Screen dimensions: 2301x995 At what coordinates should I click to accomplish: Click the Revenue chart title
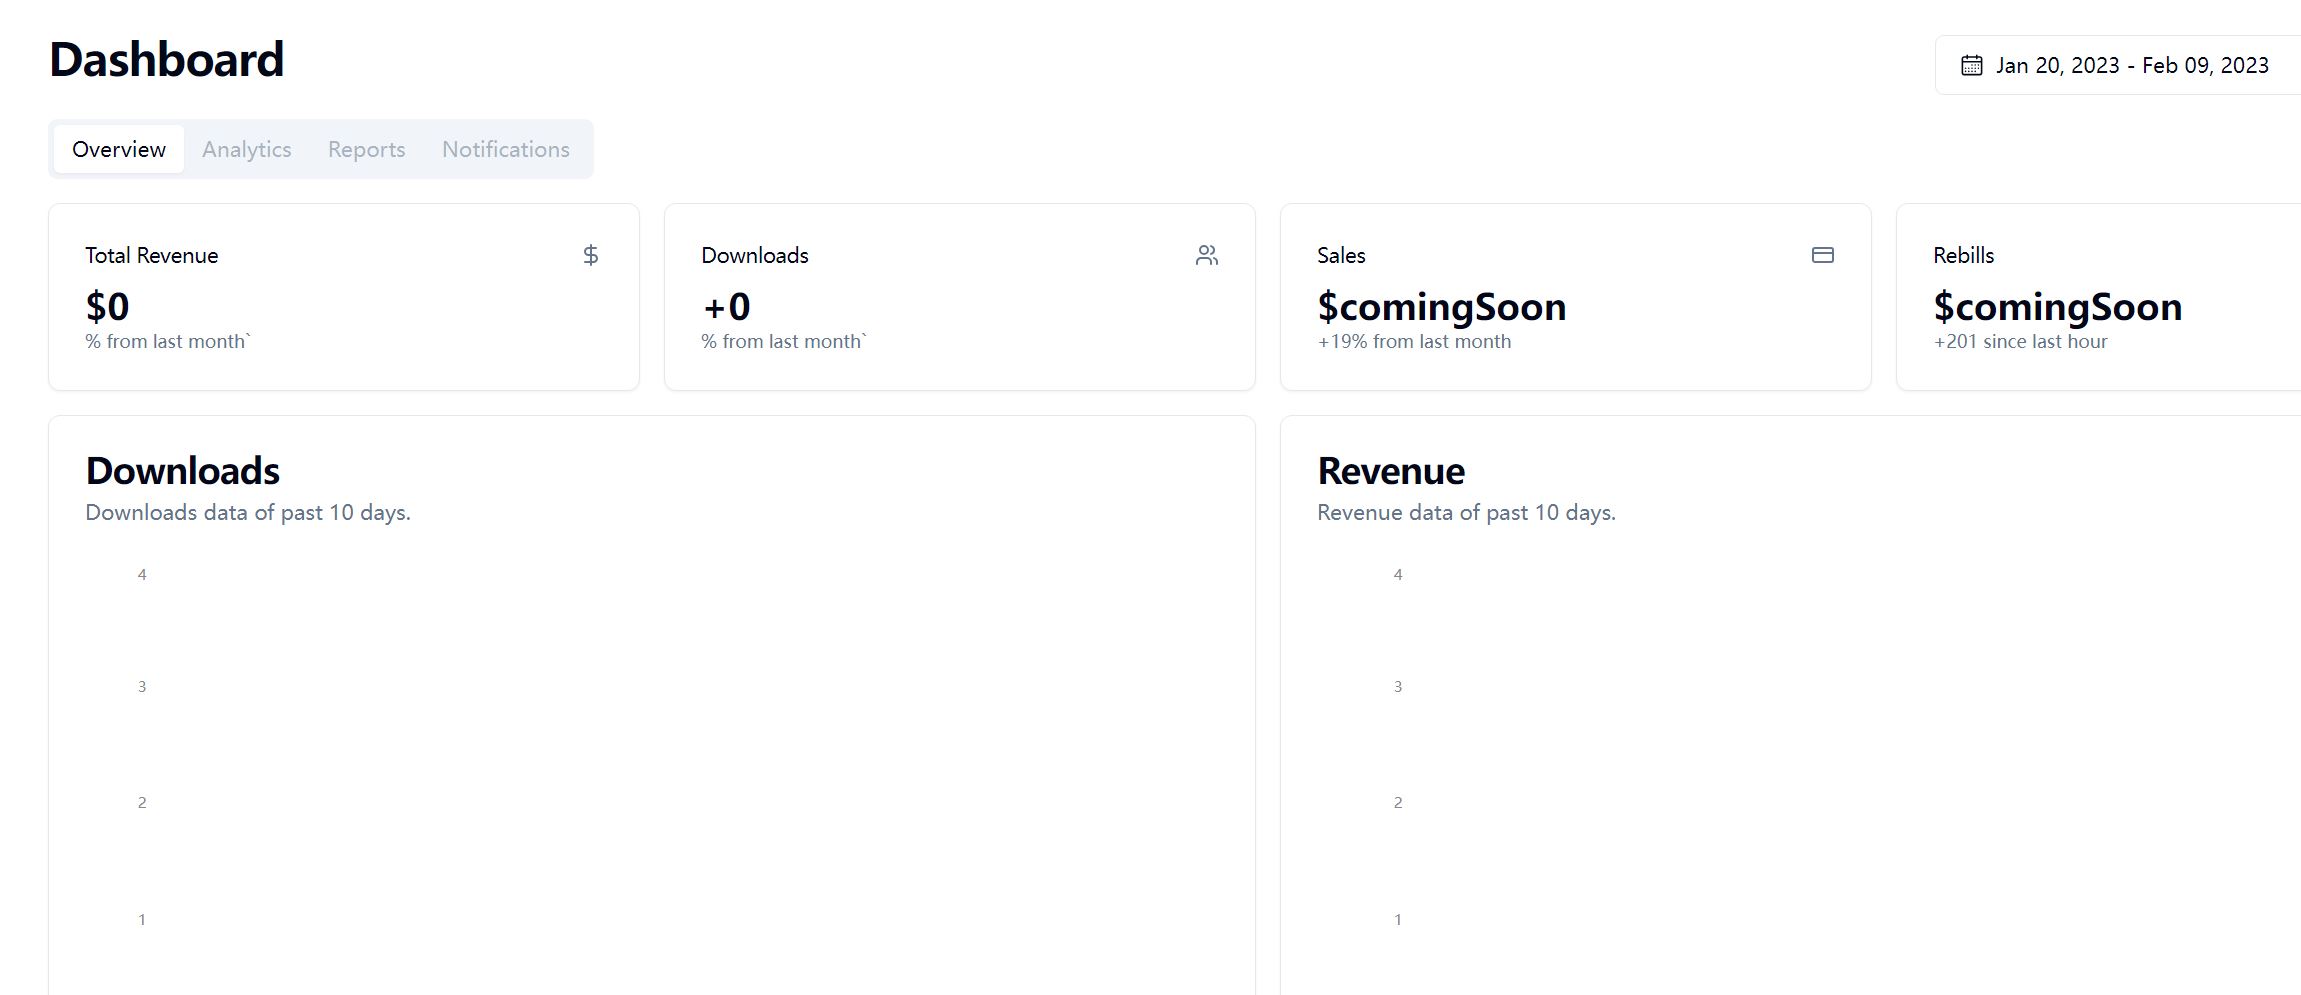[x=1391, y=470]
